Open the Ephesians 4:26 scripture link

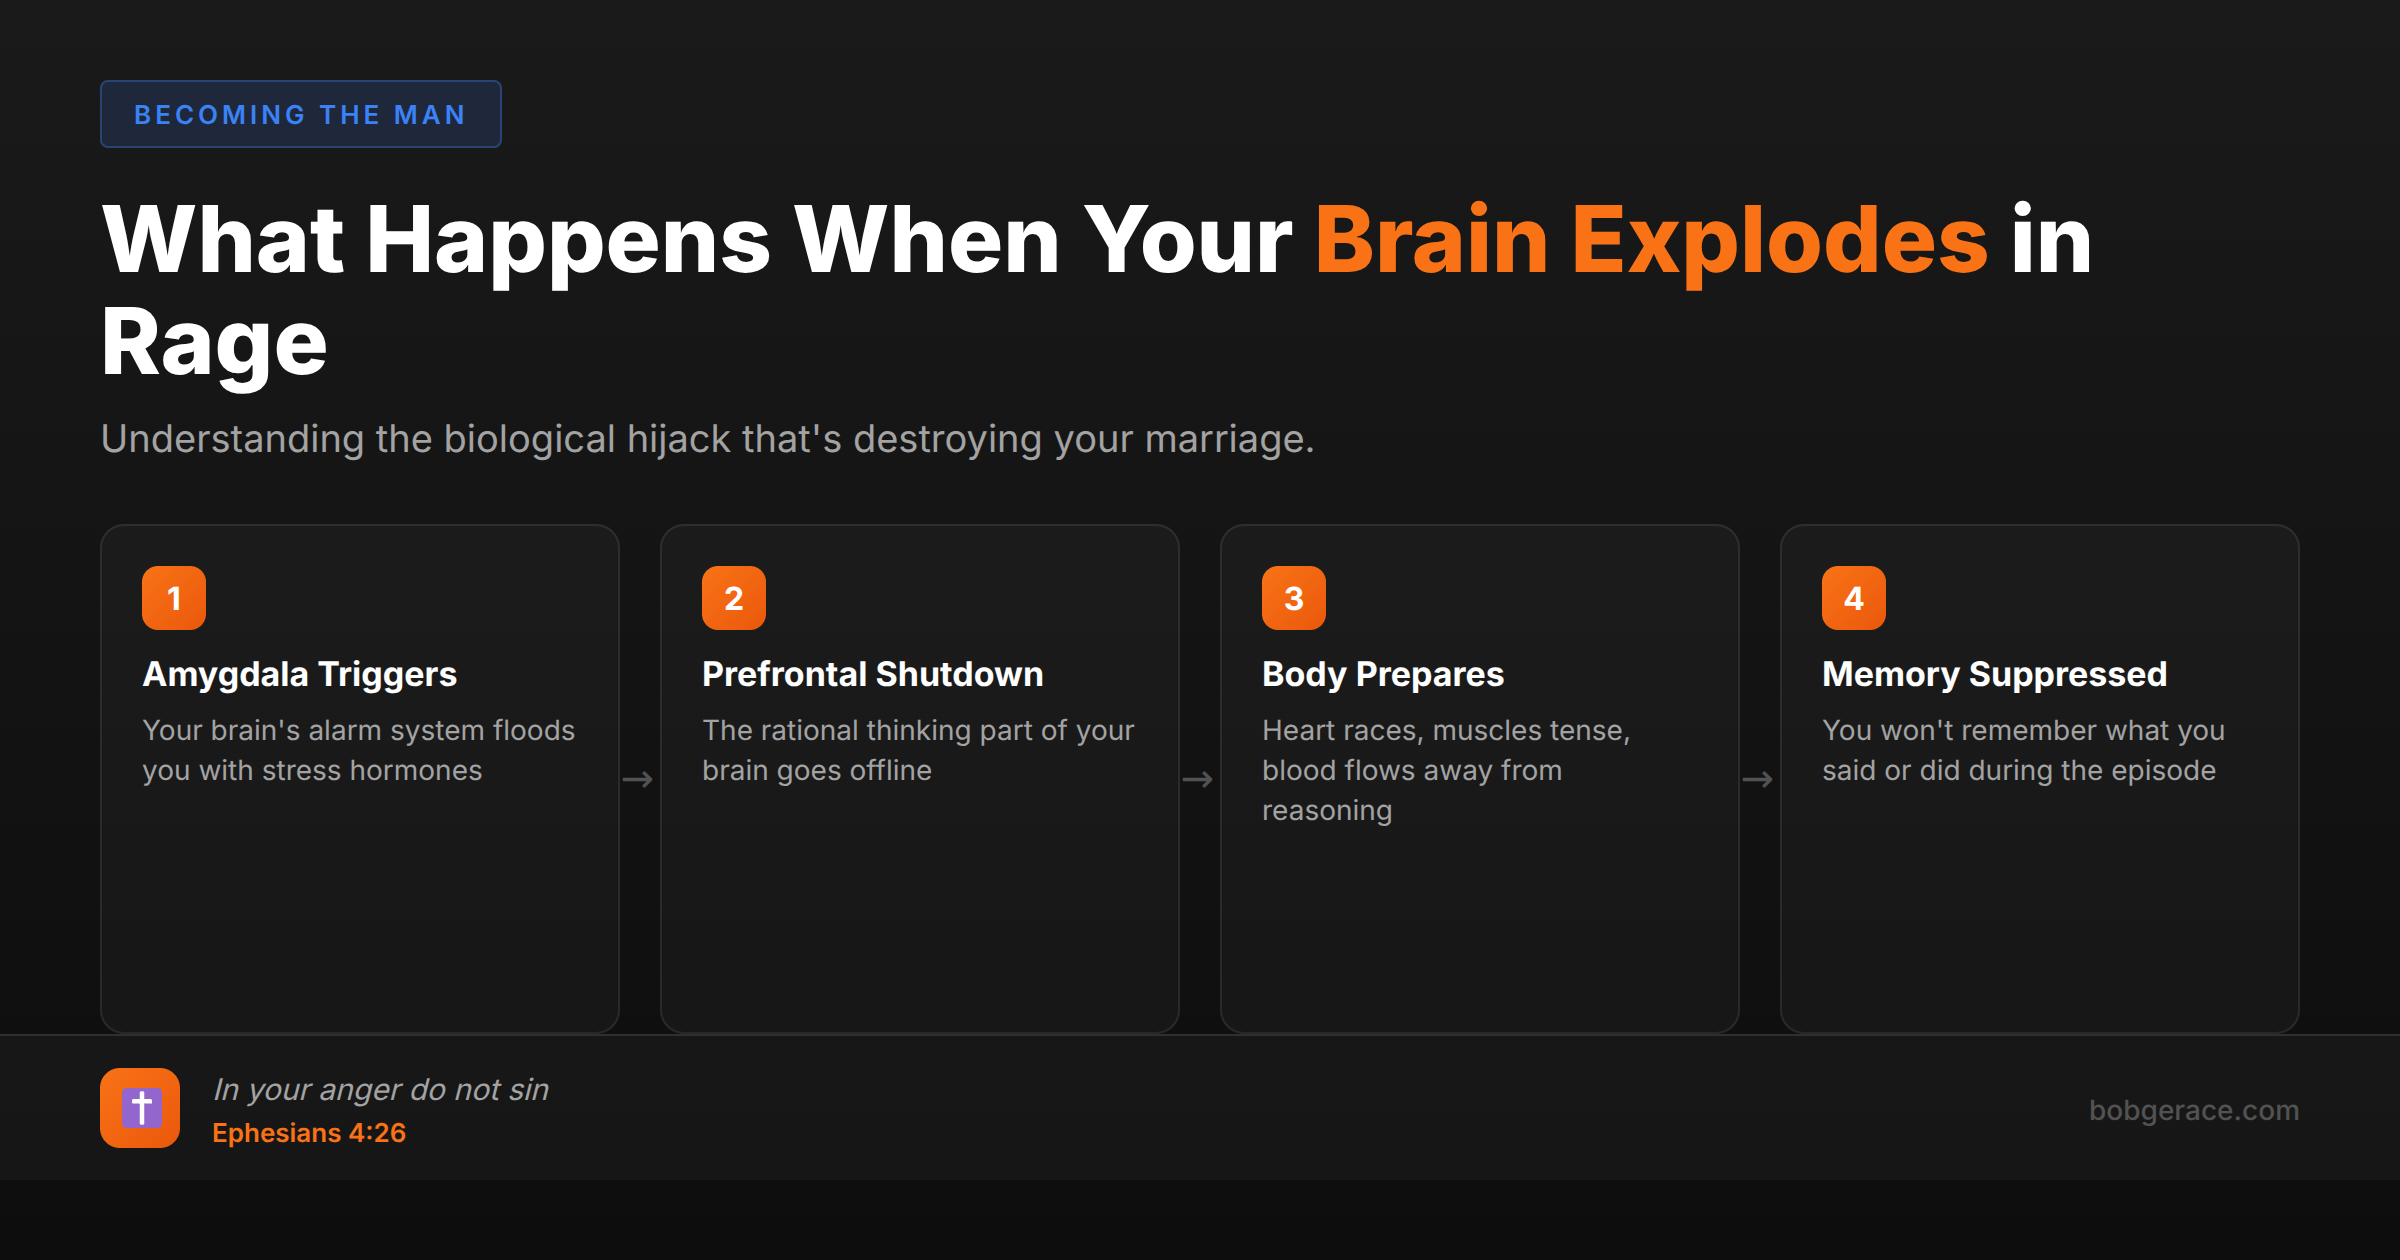[x=309, y=1133]
